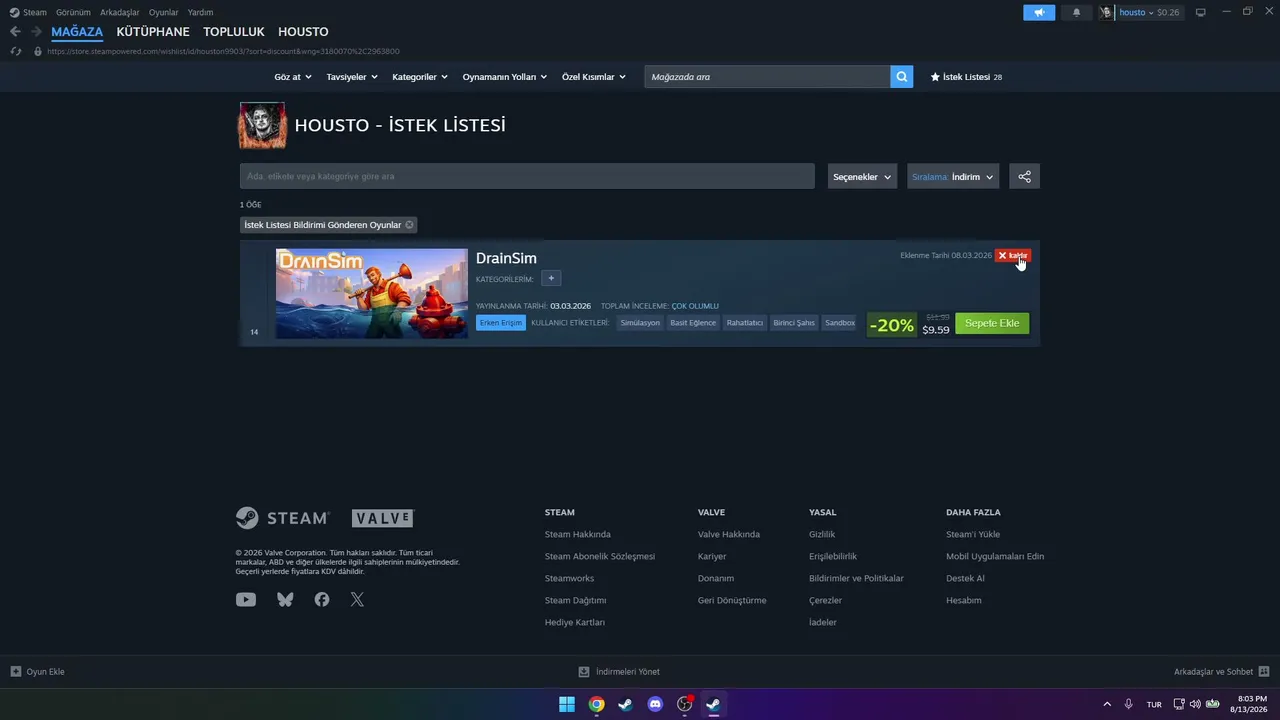The width and height of the screenshot is (1280, 720).
Task: Click the ÇOK OLUMLU review summary
Action: (x=695, y=306)
